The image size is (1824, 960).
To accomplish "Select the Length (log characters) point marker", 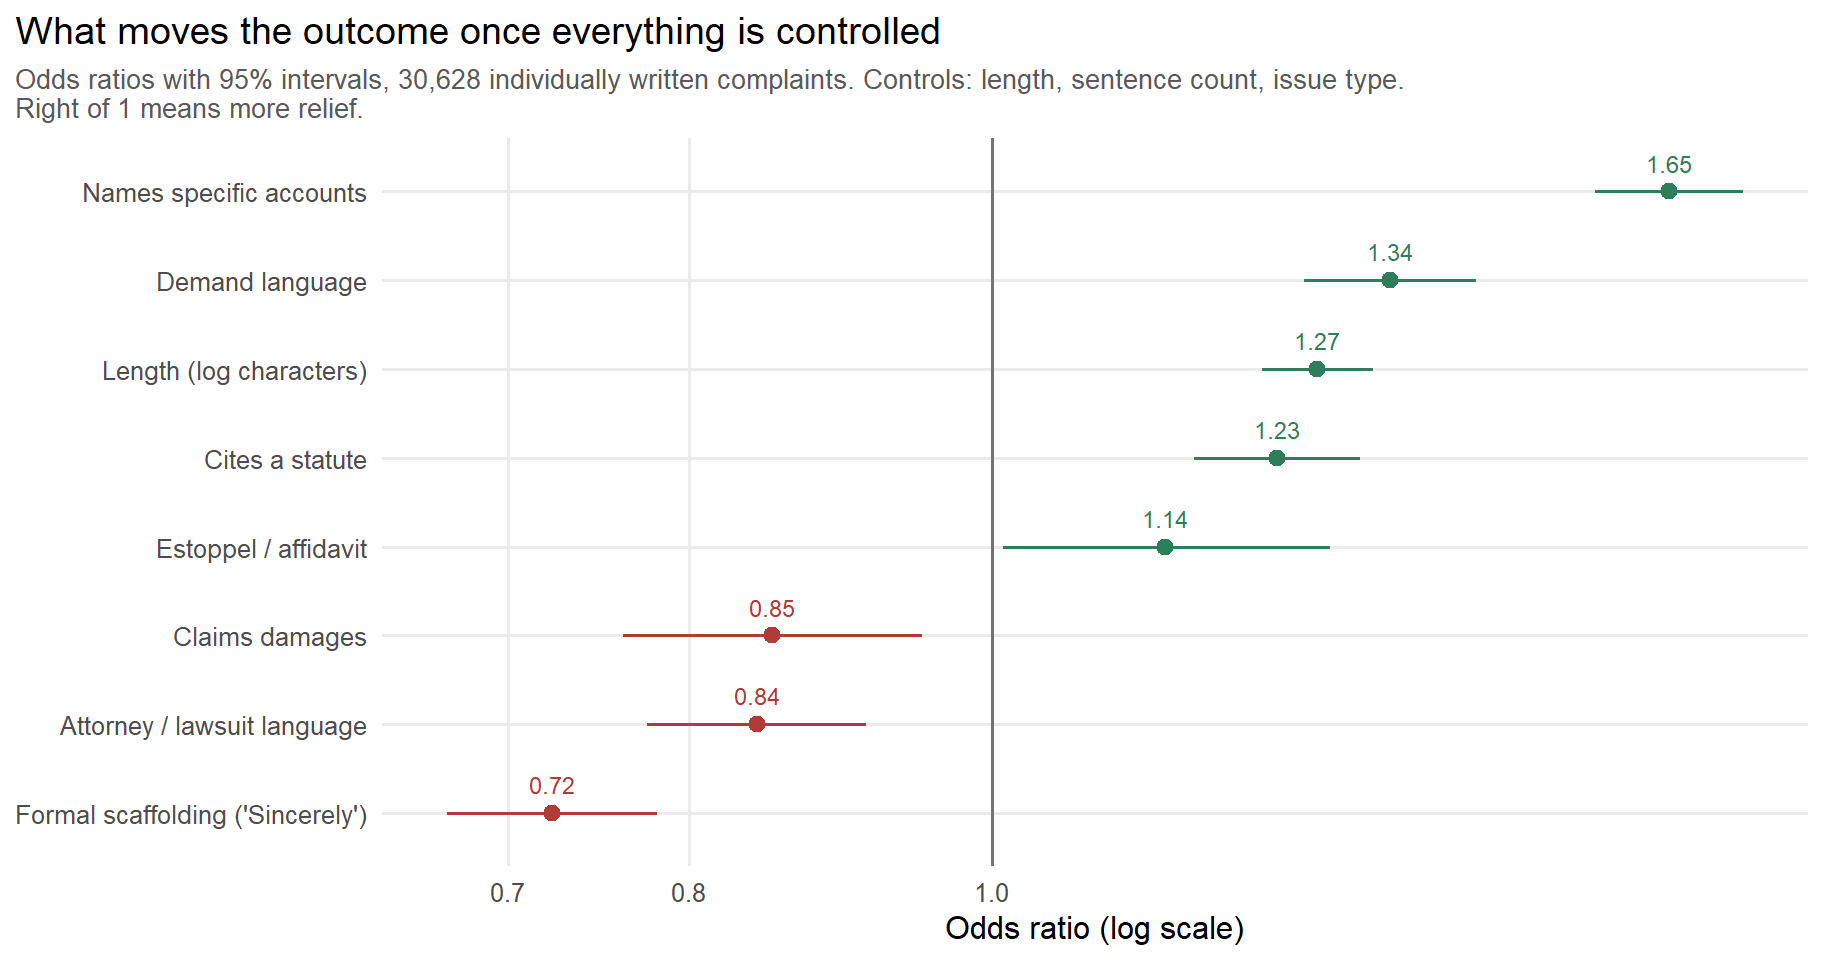I will [1316, 369].
